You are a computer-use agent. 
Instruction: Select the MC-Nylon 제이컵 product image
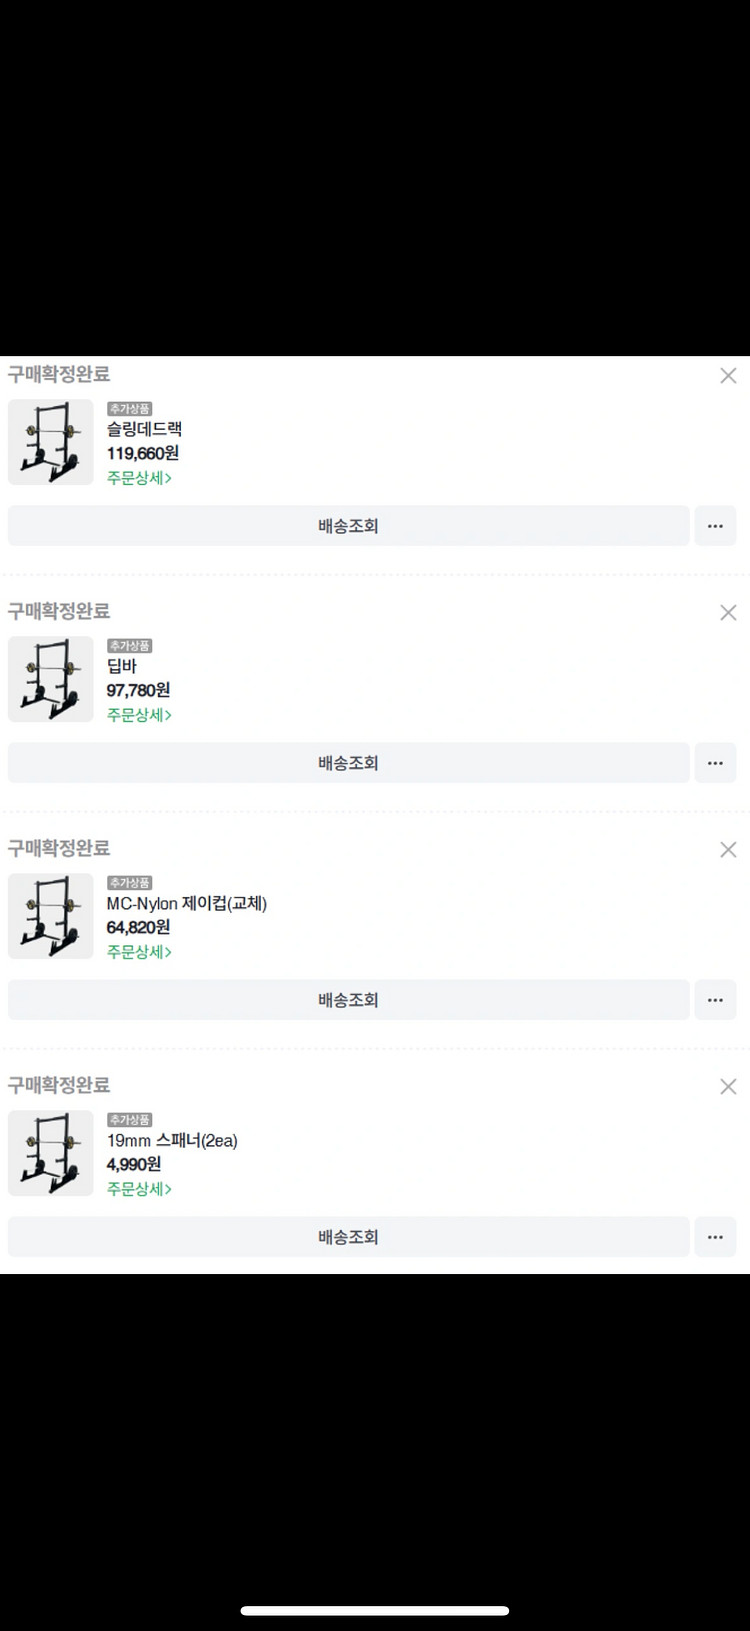pos(51,916)
